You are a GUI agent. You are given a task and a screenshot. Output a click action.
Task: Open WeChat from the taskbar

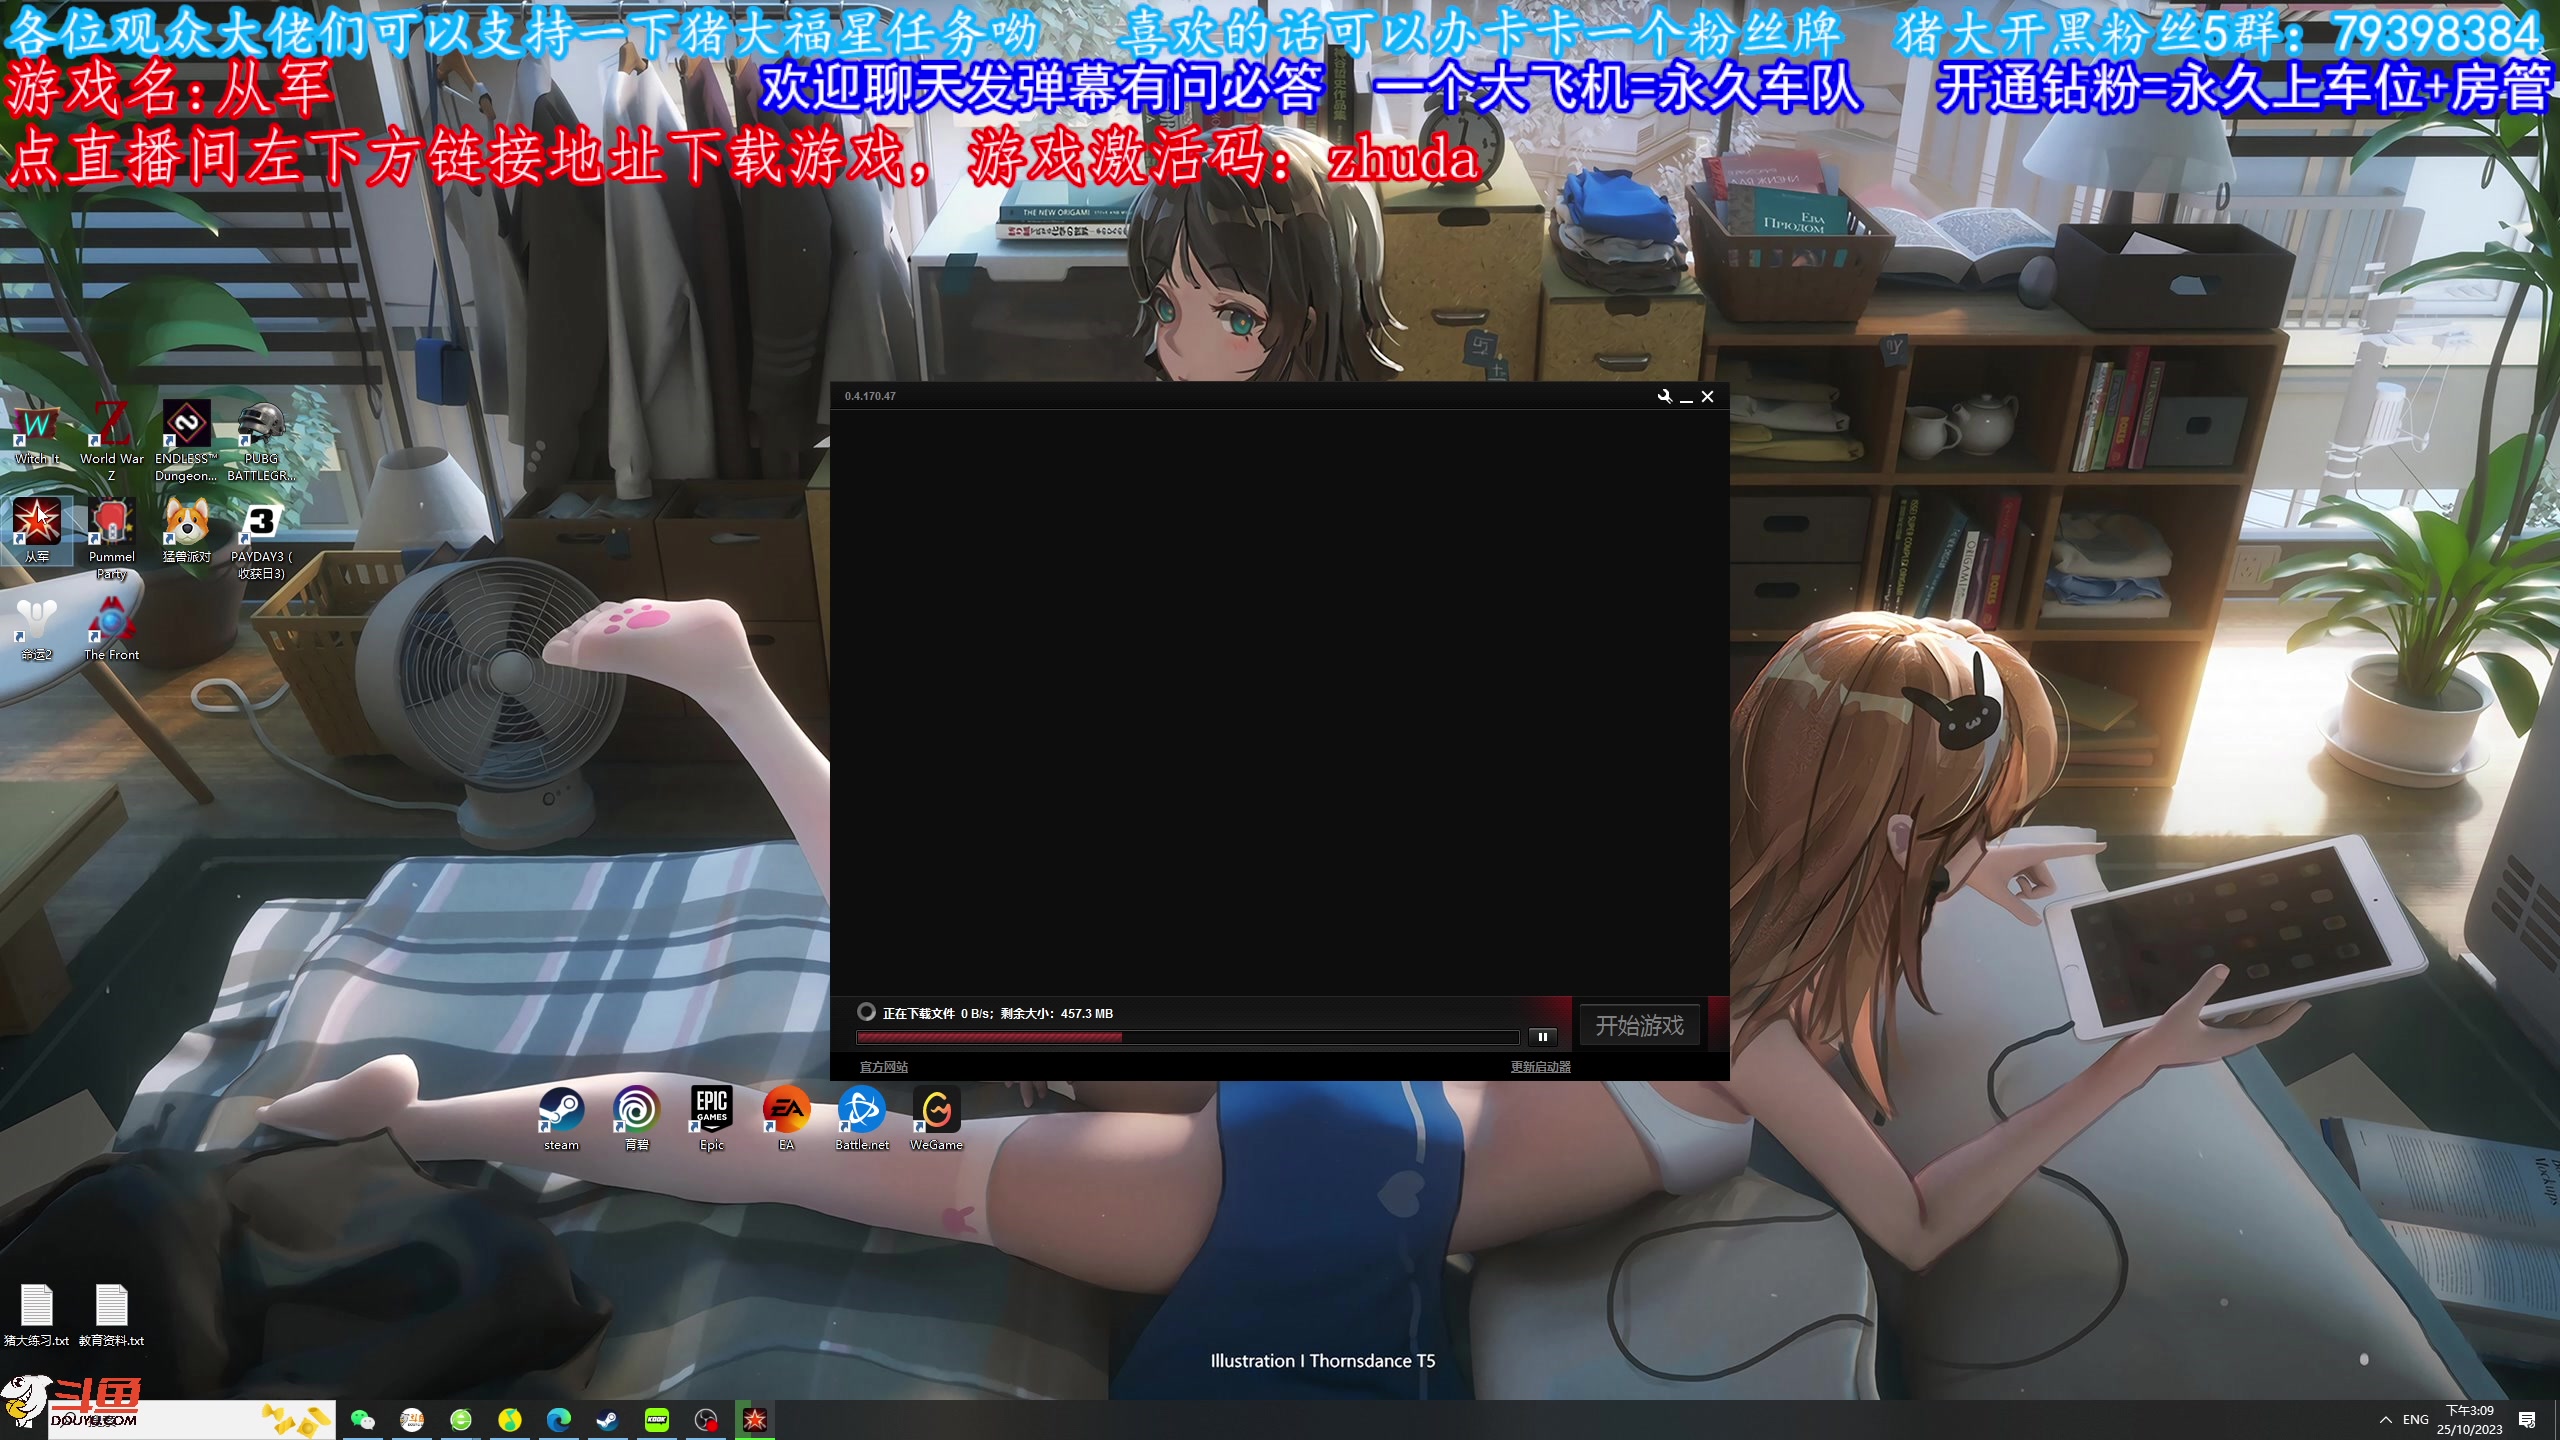(363, 1420)
